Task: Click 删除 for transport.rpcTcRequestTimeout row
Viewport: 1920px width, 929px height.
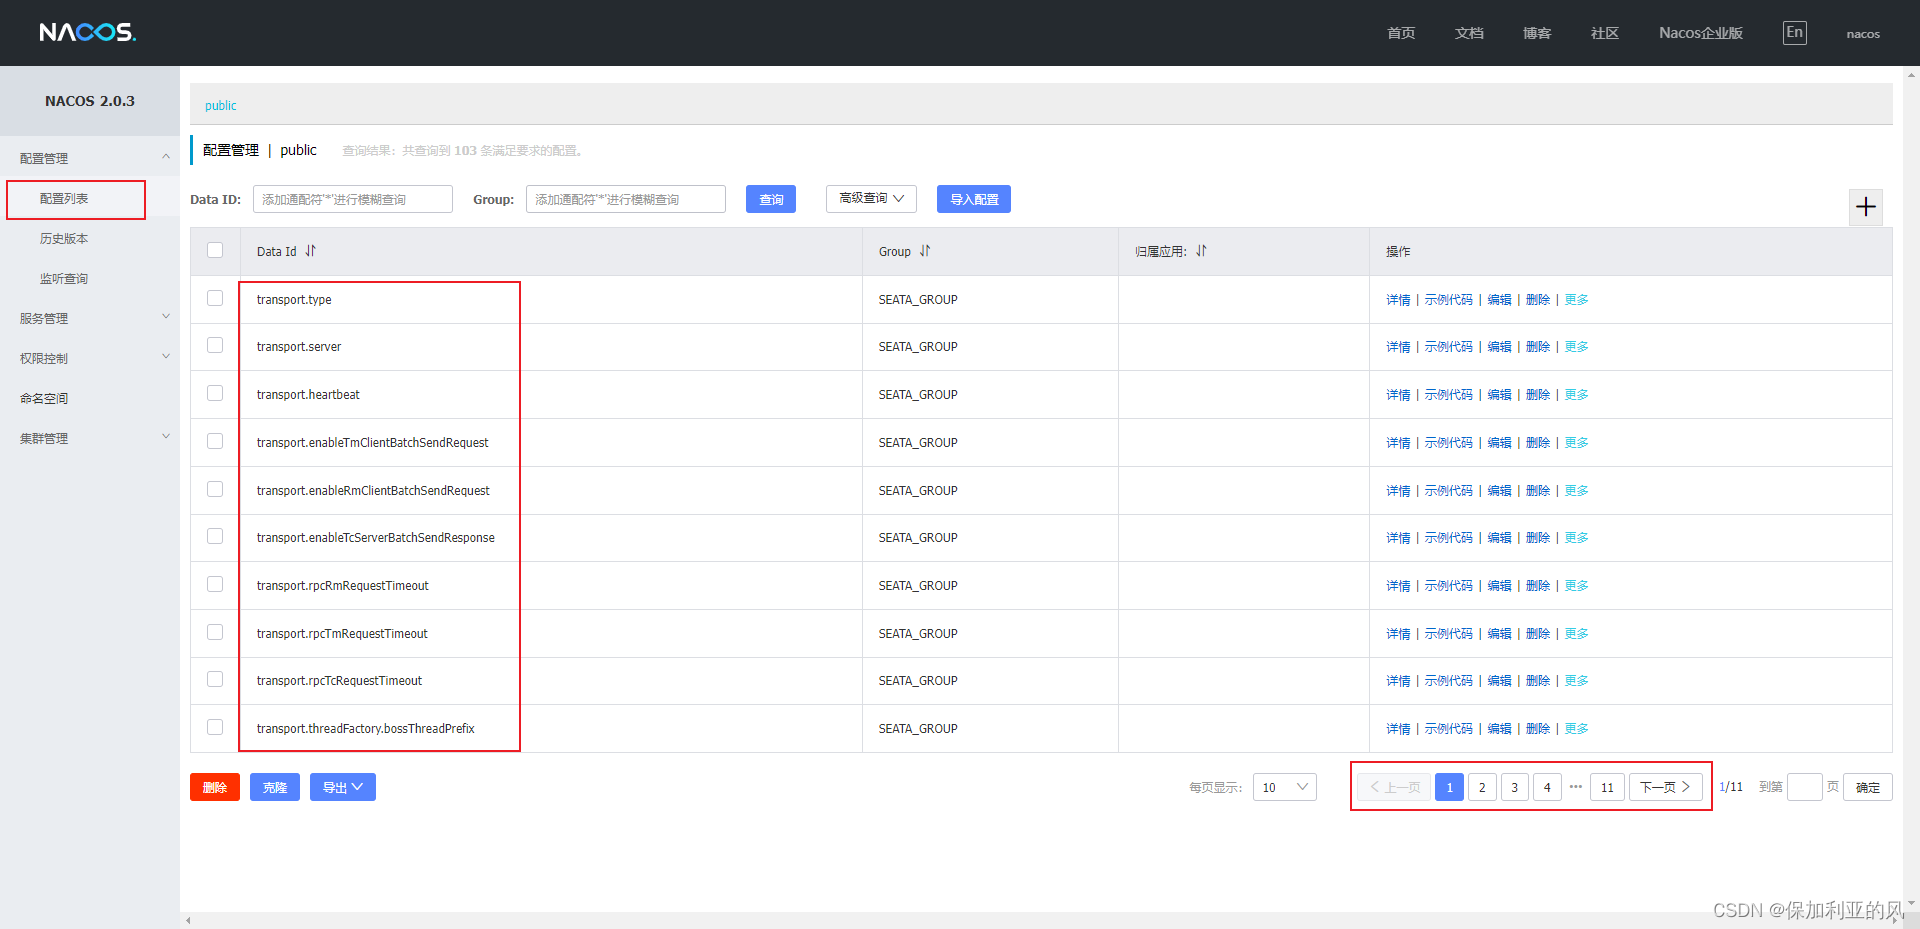Action: click(x=1538, y=681)
